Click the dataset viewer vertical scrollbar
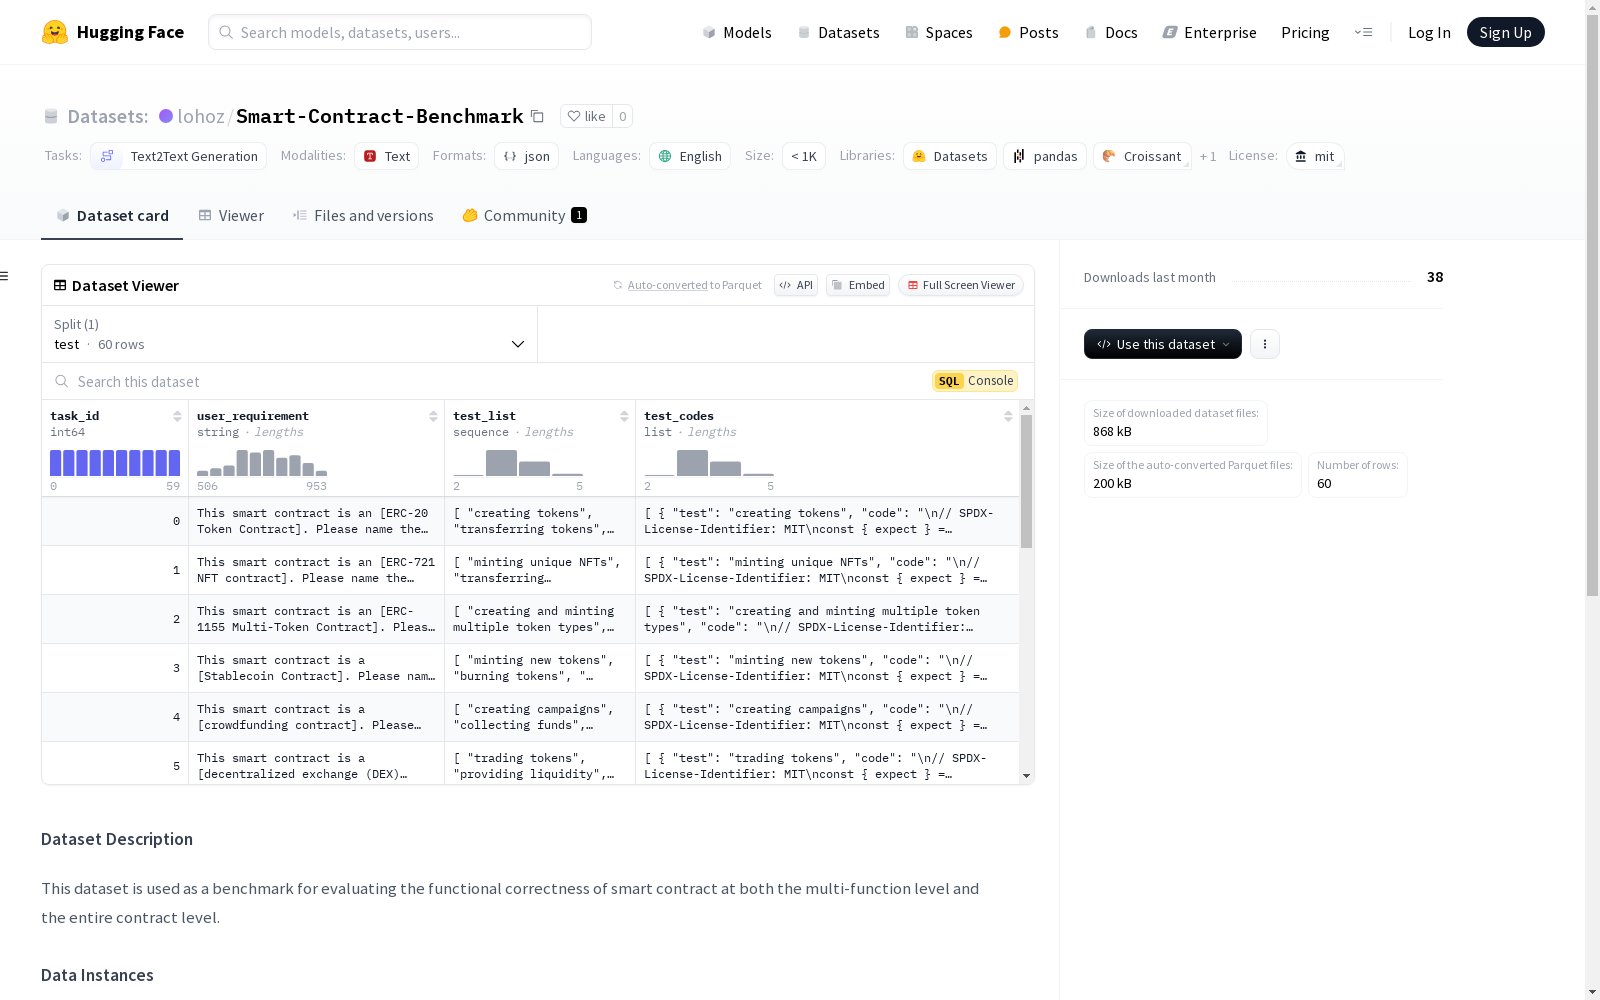This screenshot has height=1000, width=1600. (x=1026, y=481)
